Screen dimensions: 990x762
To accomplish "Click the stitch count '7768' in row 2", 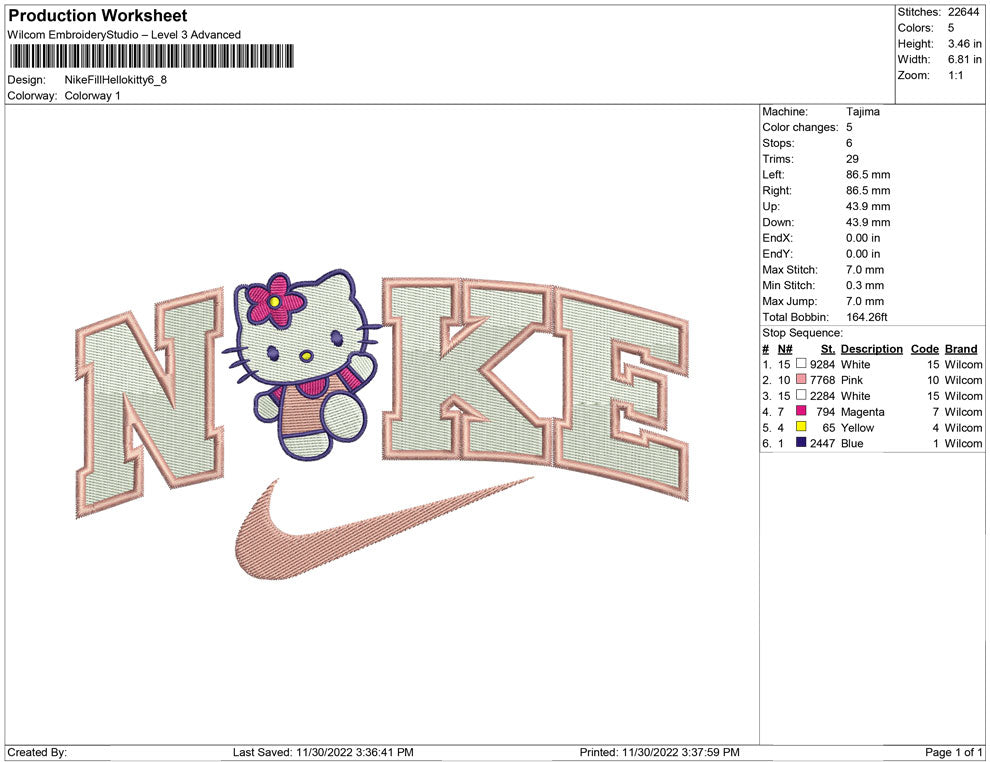I will click(x=822, y=380).
